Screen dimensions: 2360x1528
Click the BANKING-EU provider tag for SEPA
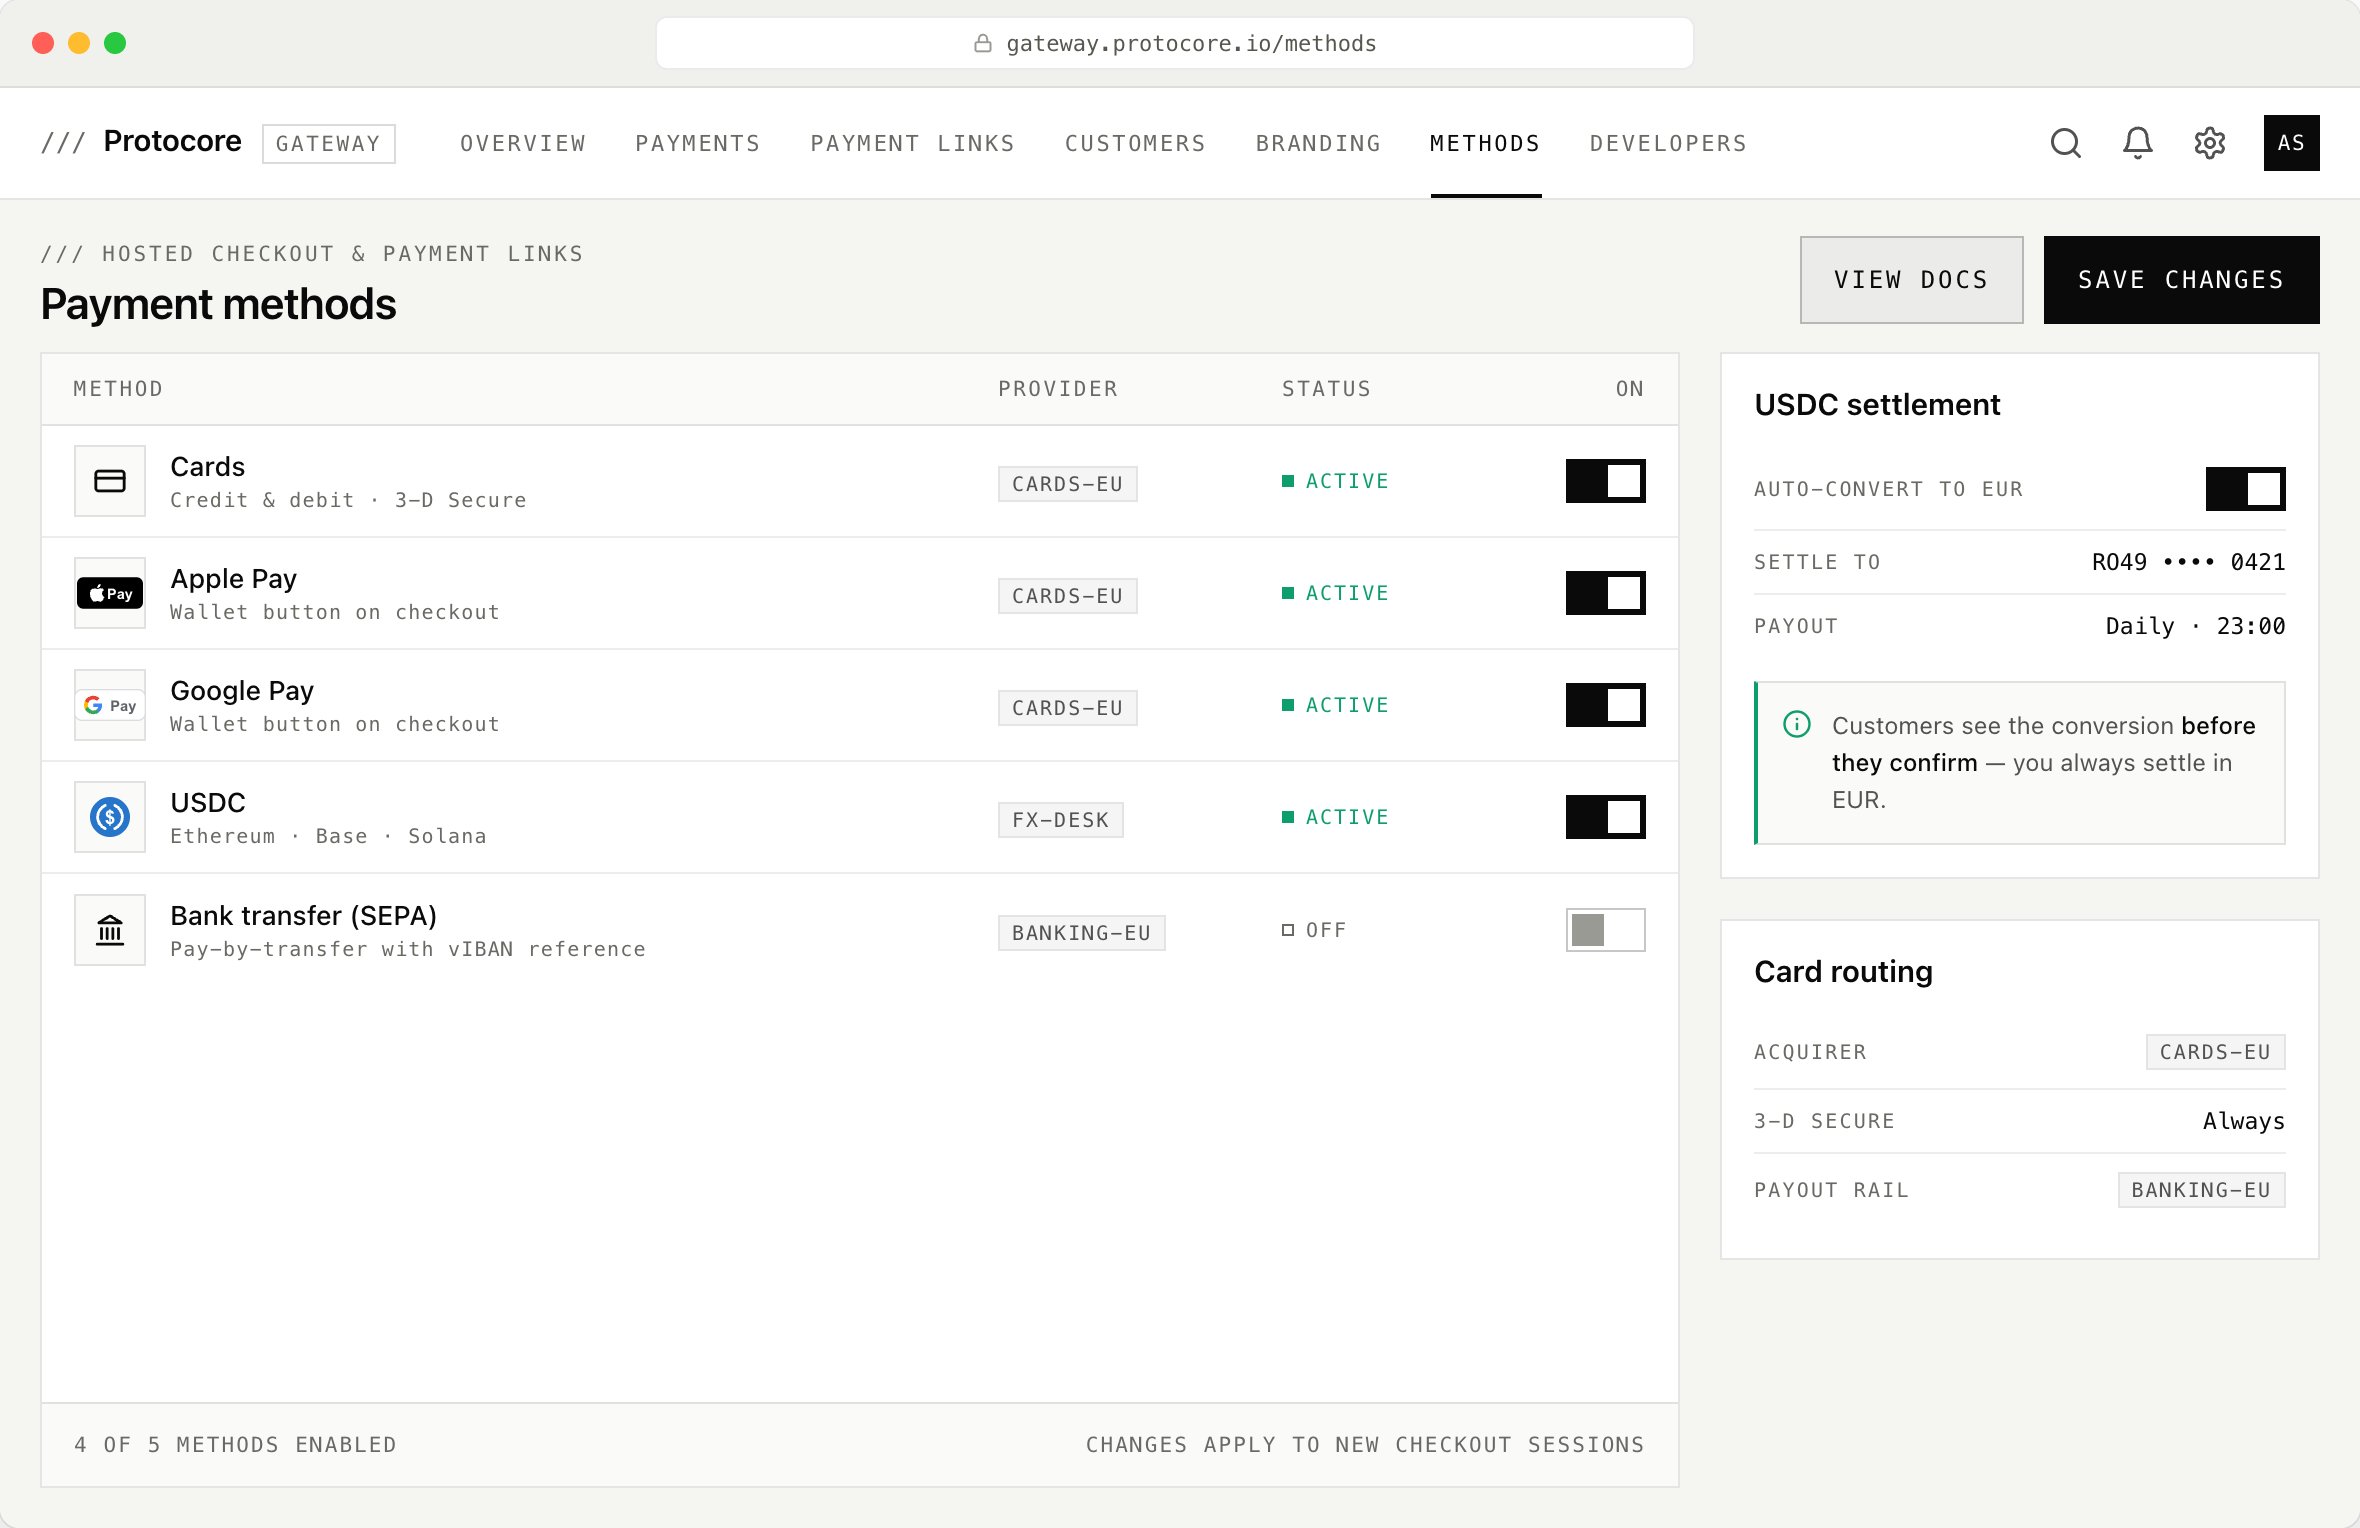coord(1081,933)
